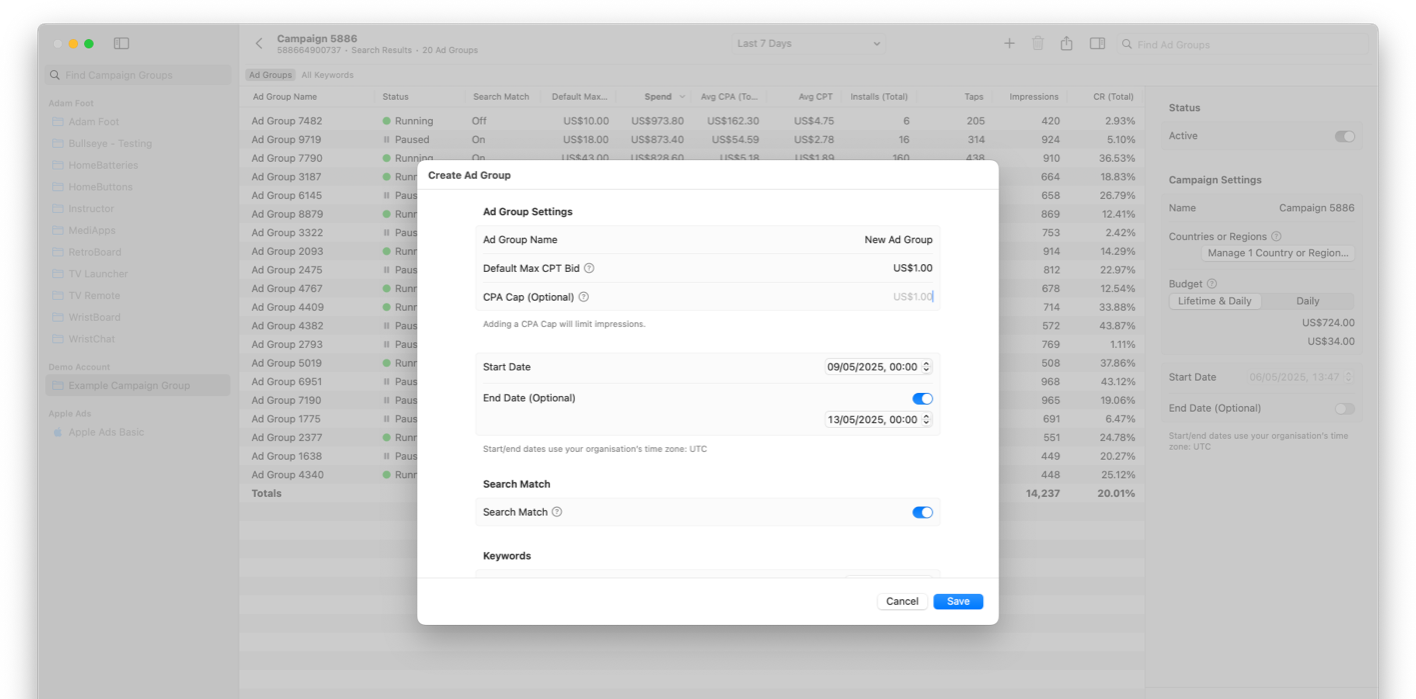1416x699 pixels.
Task: Select the Daily budget segment
Action: tap(1308, 301)
